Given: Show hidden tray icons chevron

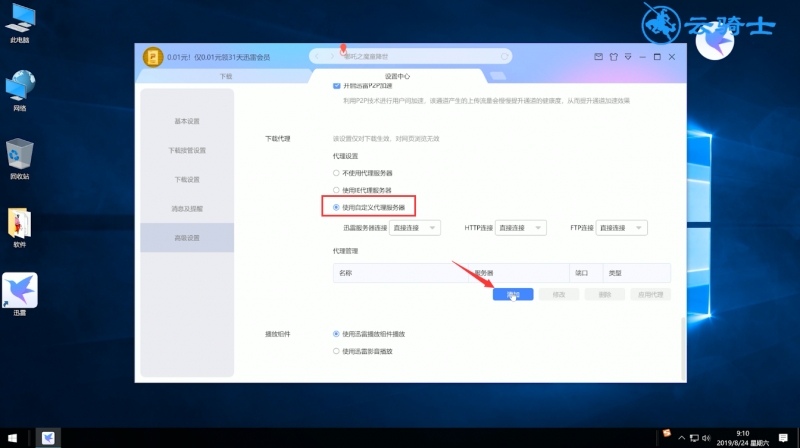Looking at the screenshot, I should click(681, 438).
